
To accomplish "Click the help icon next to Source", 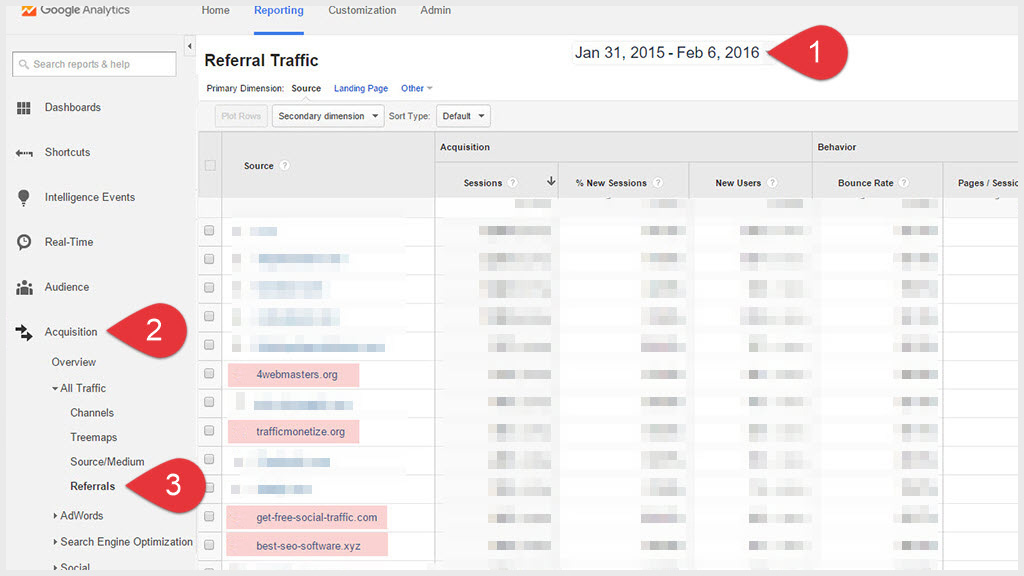I will (x=284, y=165).
